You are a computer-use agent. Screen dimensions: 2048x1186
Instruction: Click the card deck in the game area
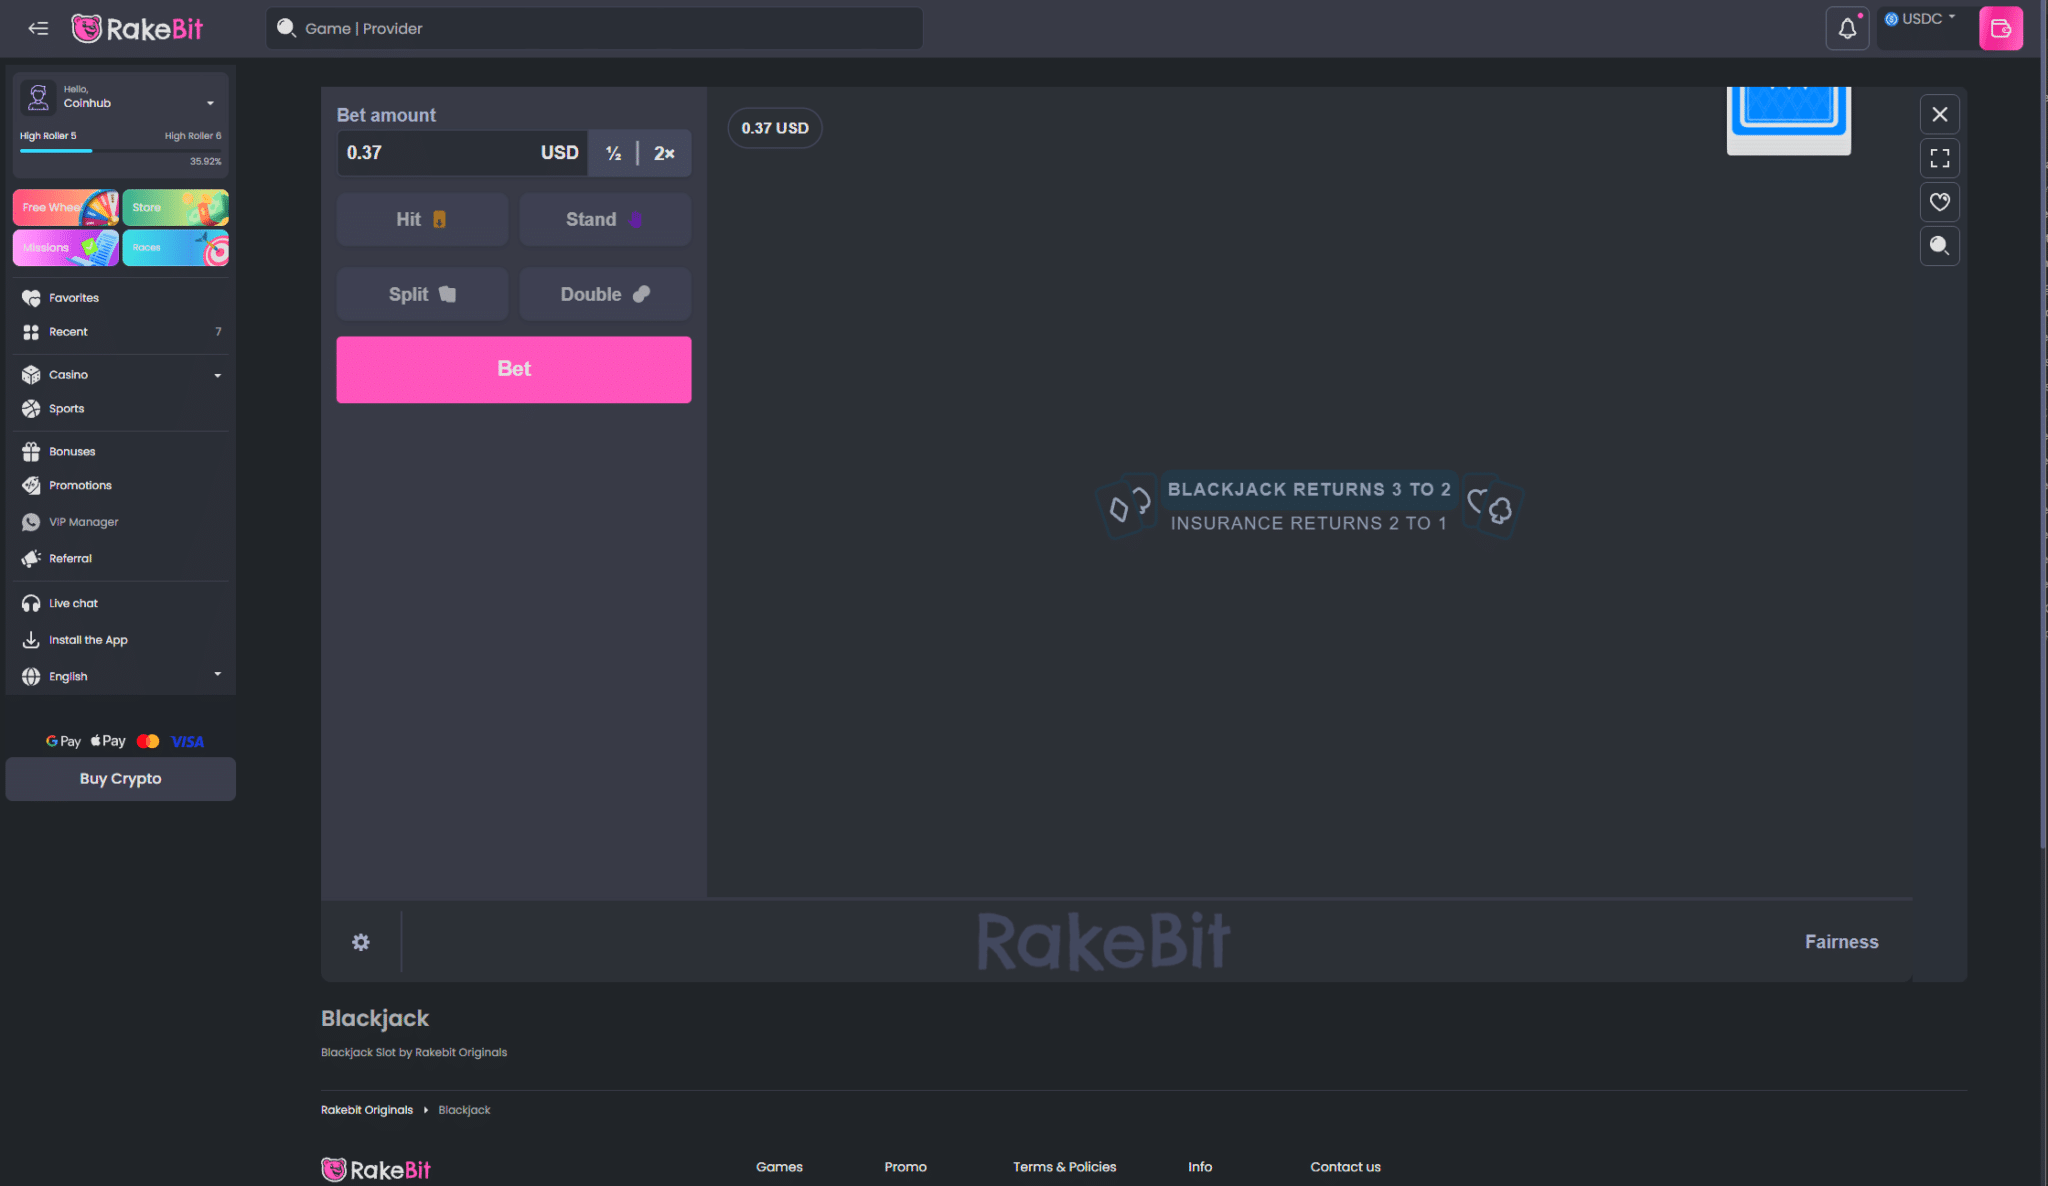tap(1788, 120)
